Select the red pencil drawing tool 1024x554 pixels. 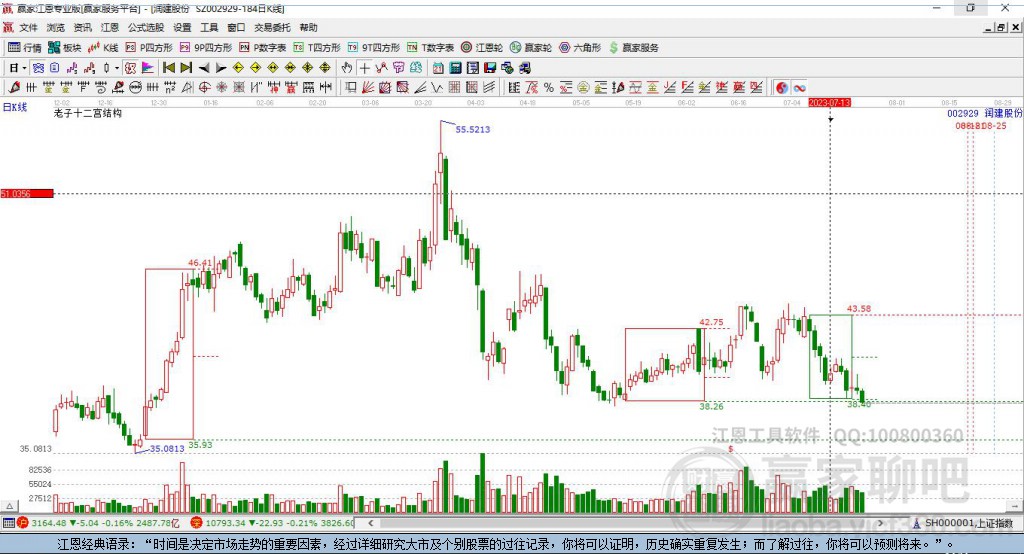14,88
